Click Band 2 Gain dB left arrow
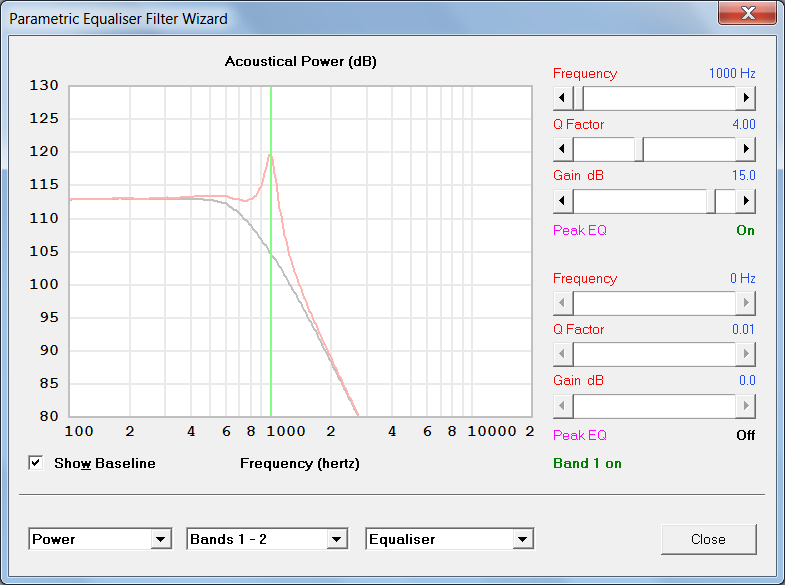Screen dimensions: 785x585 pyautogui.click(x=563, y=405)
